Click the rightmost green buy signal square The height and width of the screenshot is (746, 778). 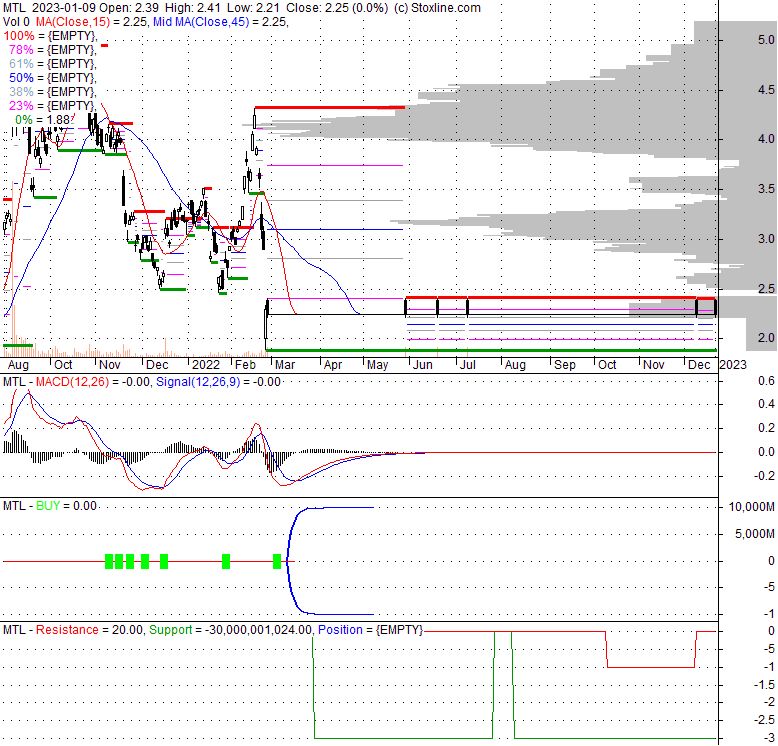tap(277, 562)
